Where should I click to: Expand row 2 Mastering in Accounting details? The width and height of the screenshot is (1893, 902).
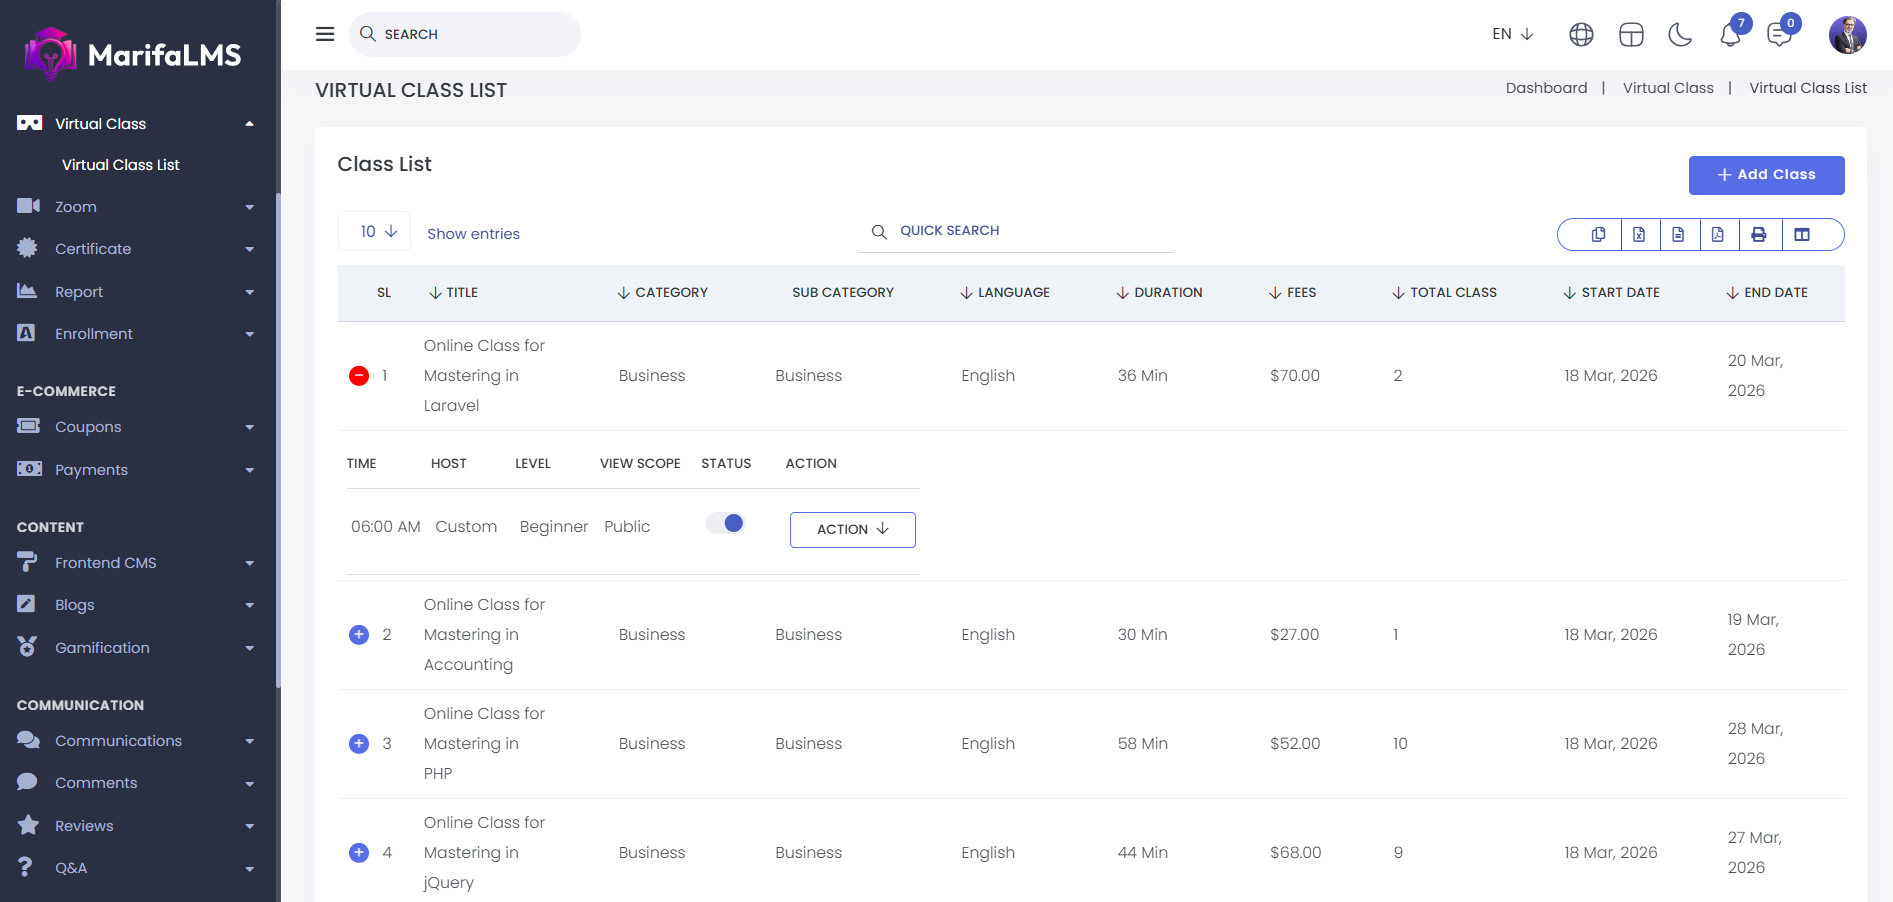pyautogui.click(x=359, y=635)
